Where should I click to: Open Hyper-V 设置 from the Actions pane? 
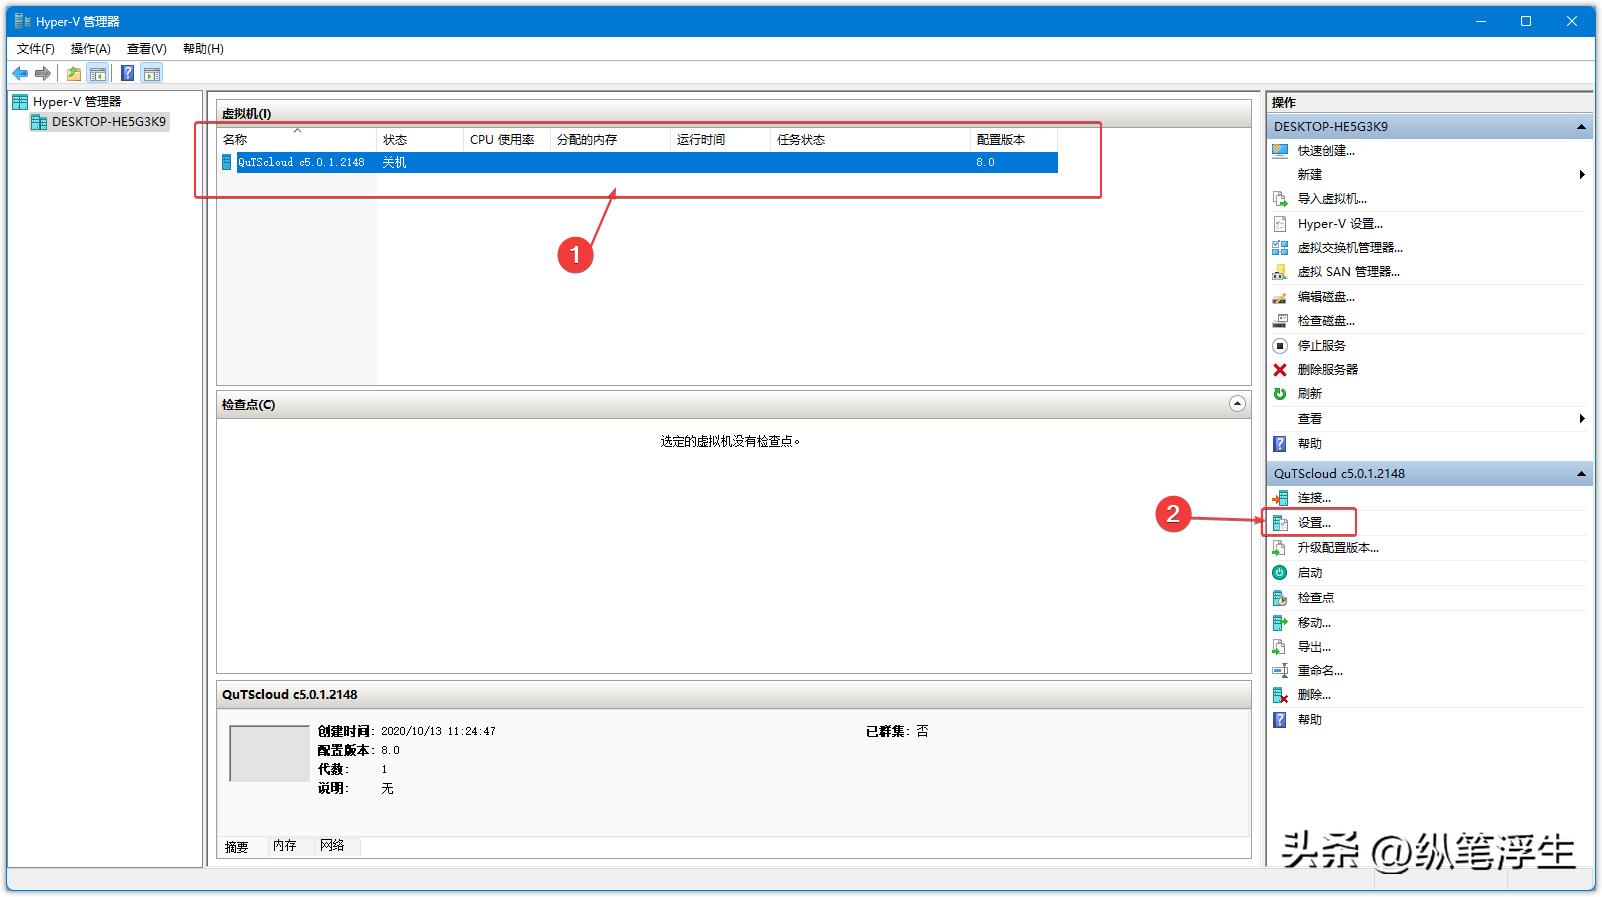[x=1340, y=224]
